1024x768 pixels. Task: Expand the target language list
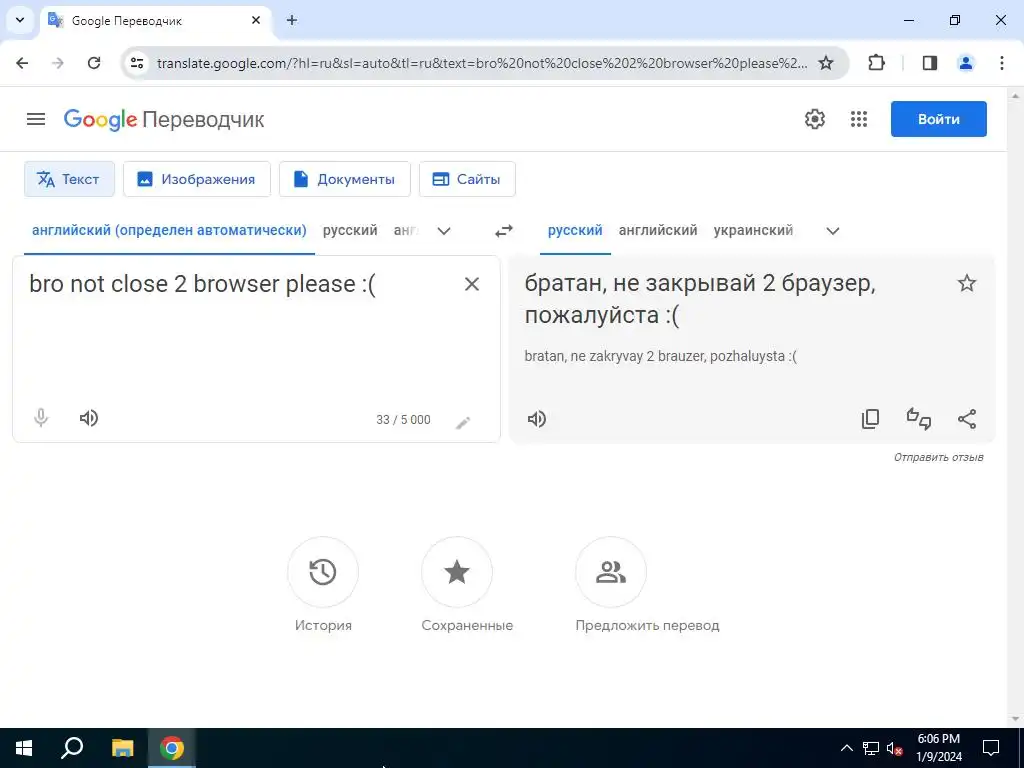tap(833, 231)
